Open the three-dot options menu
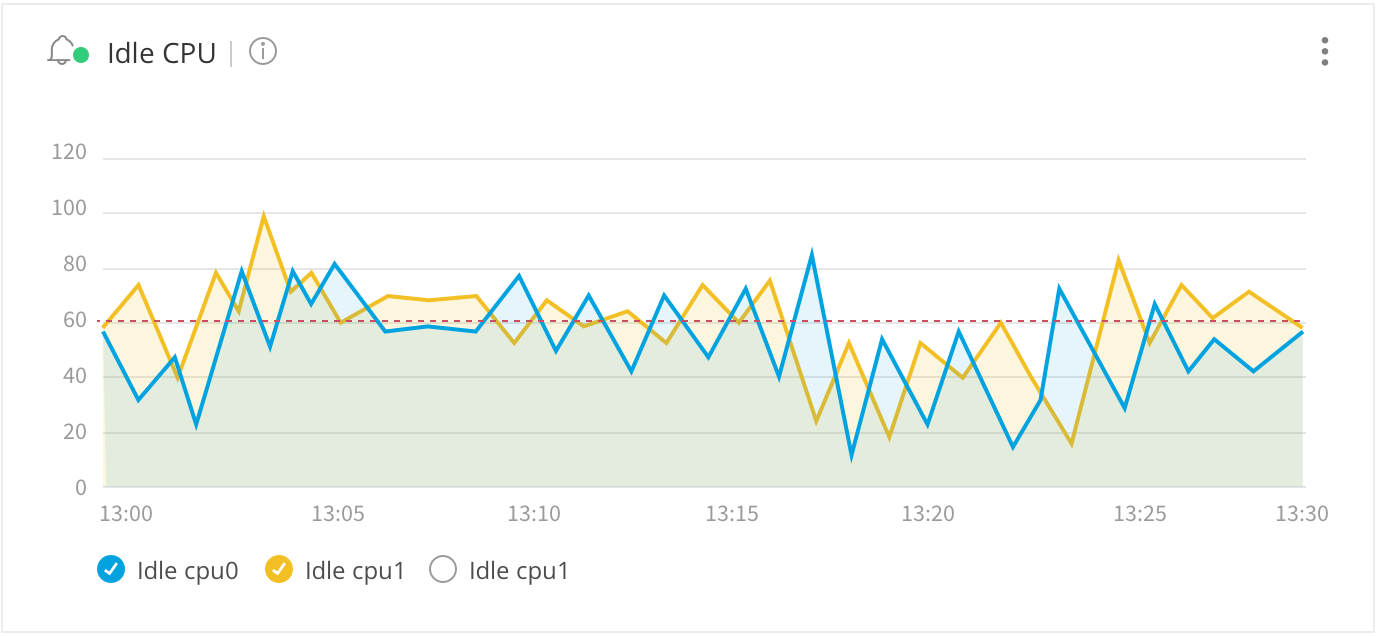 pos(1325,51)
